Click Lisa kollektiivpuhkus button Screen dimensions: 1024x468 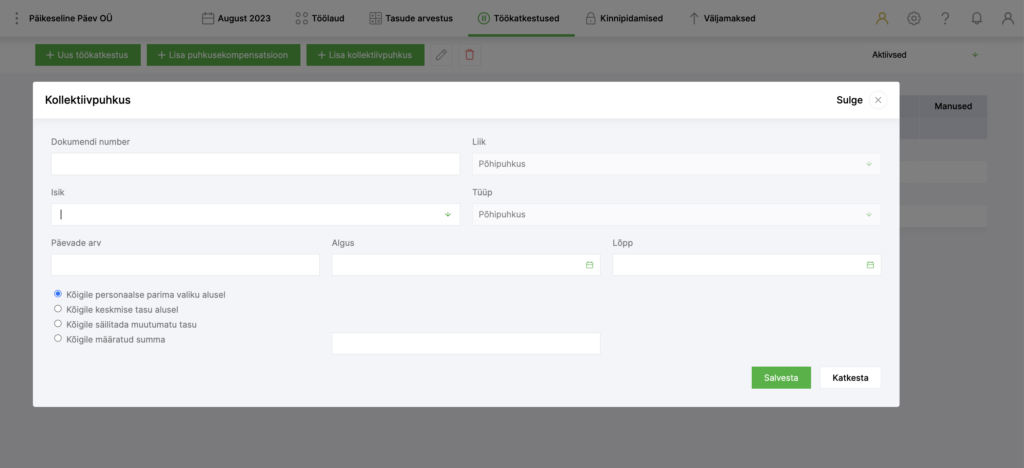(365, 55)
